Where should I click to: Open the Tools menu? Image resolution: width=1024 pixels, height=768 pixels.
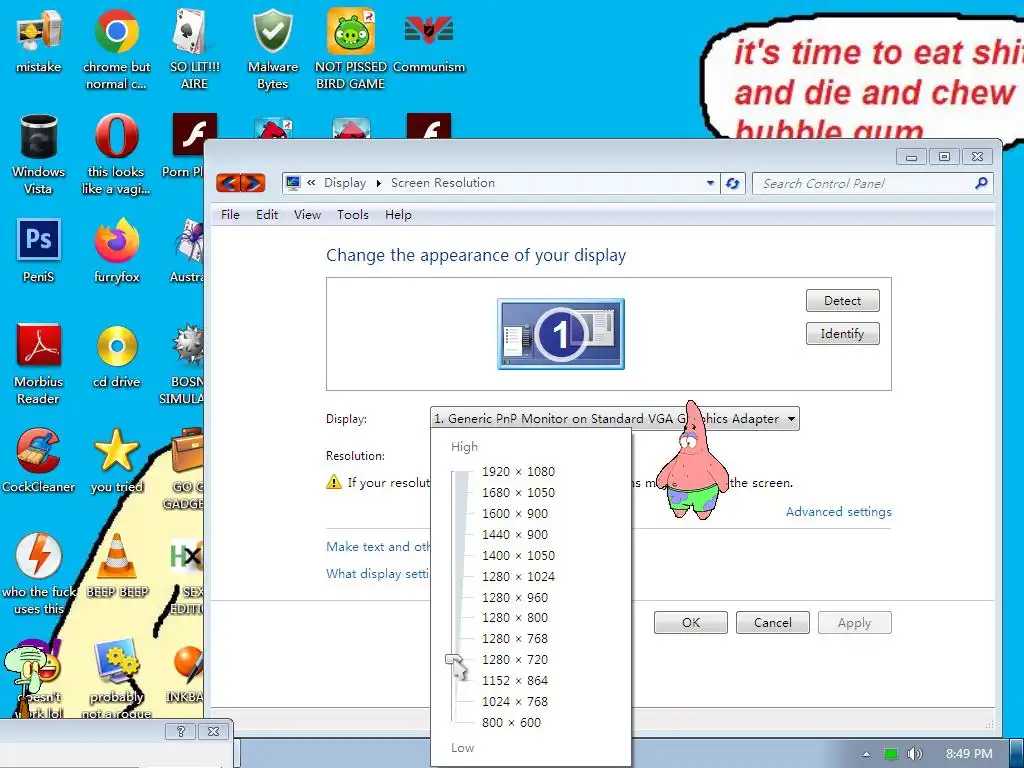coord(353,215)
